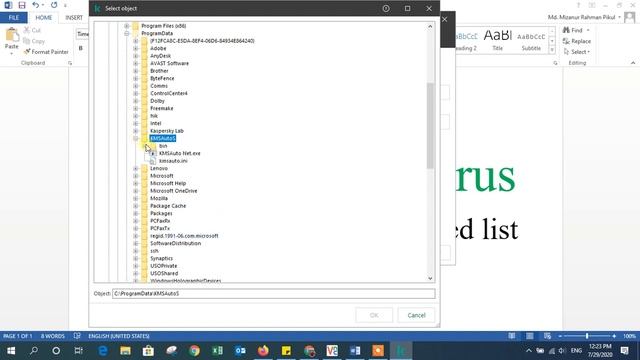Click the 8 WORDS status entry
This screenshot has width=640, height=360.
point(53,336)
